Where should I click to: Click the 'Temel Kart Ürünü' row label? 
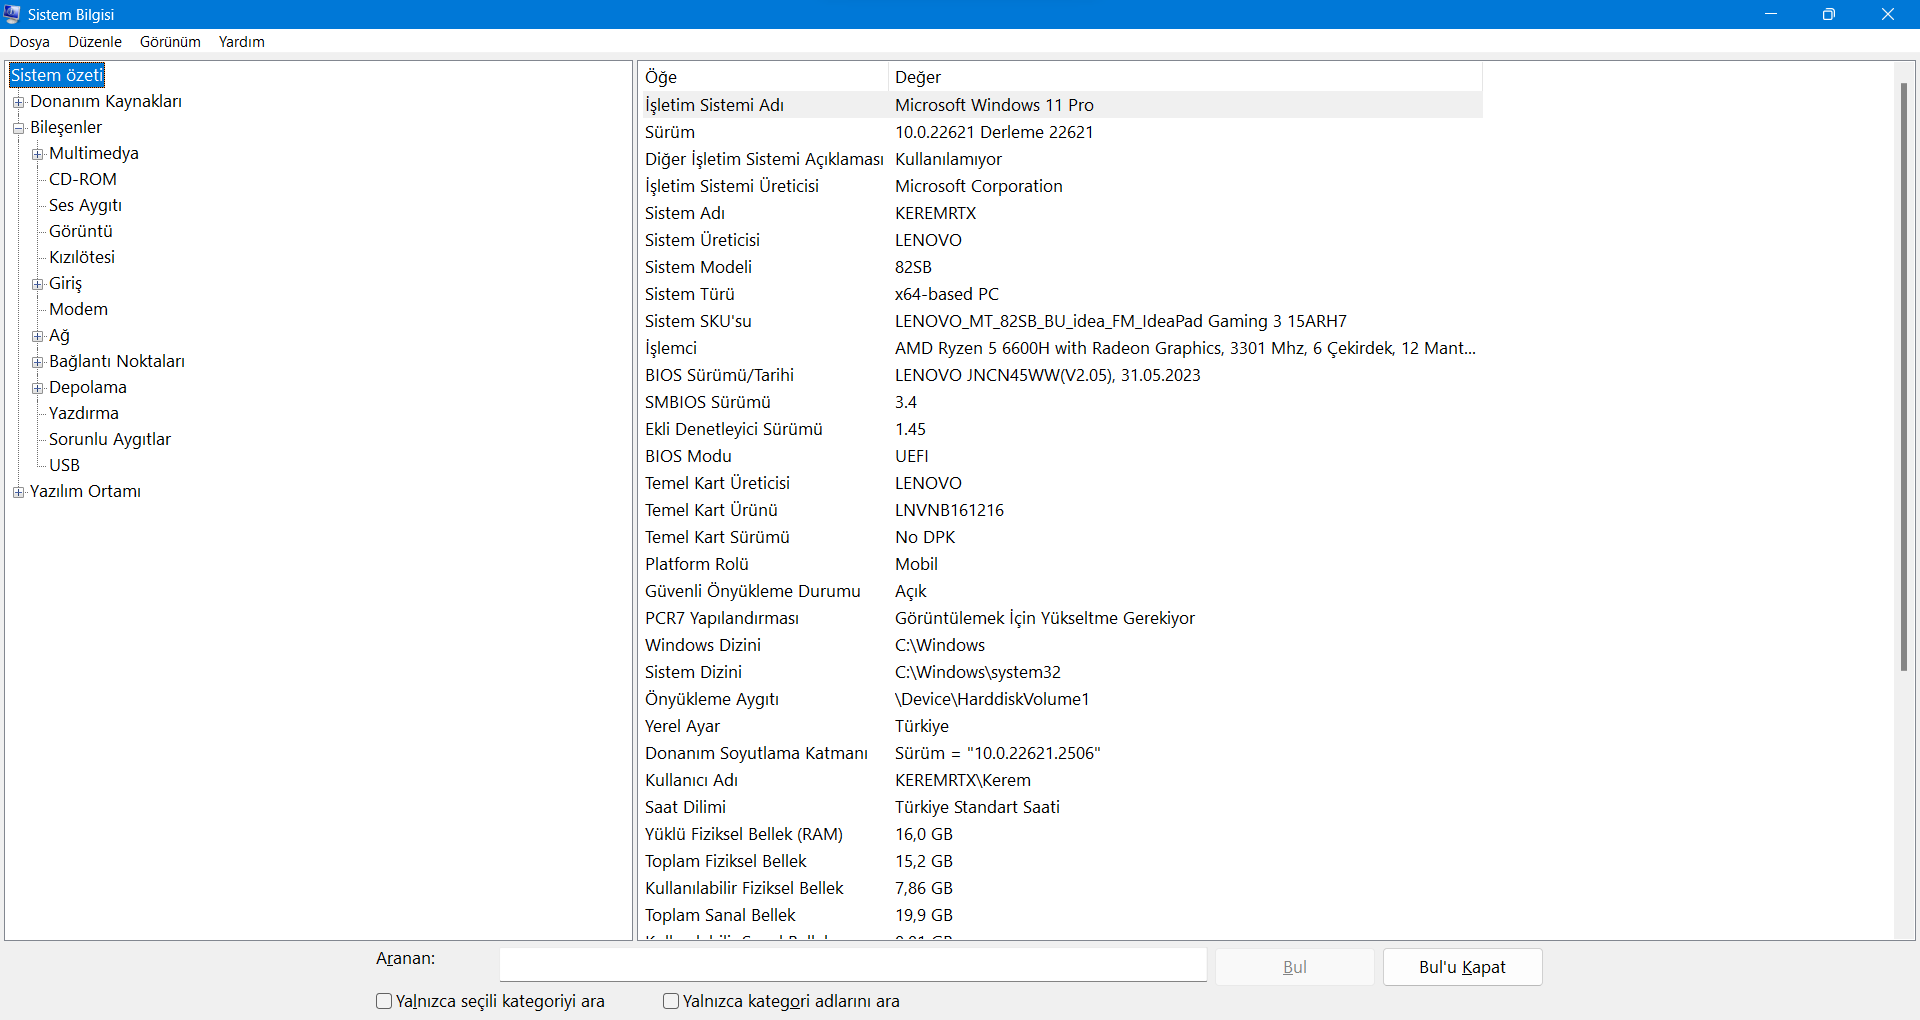[712, 510]
